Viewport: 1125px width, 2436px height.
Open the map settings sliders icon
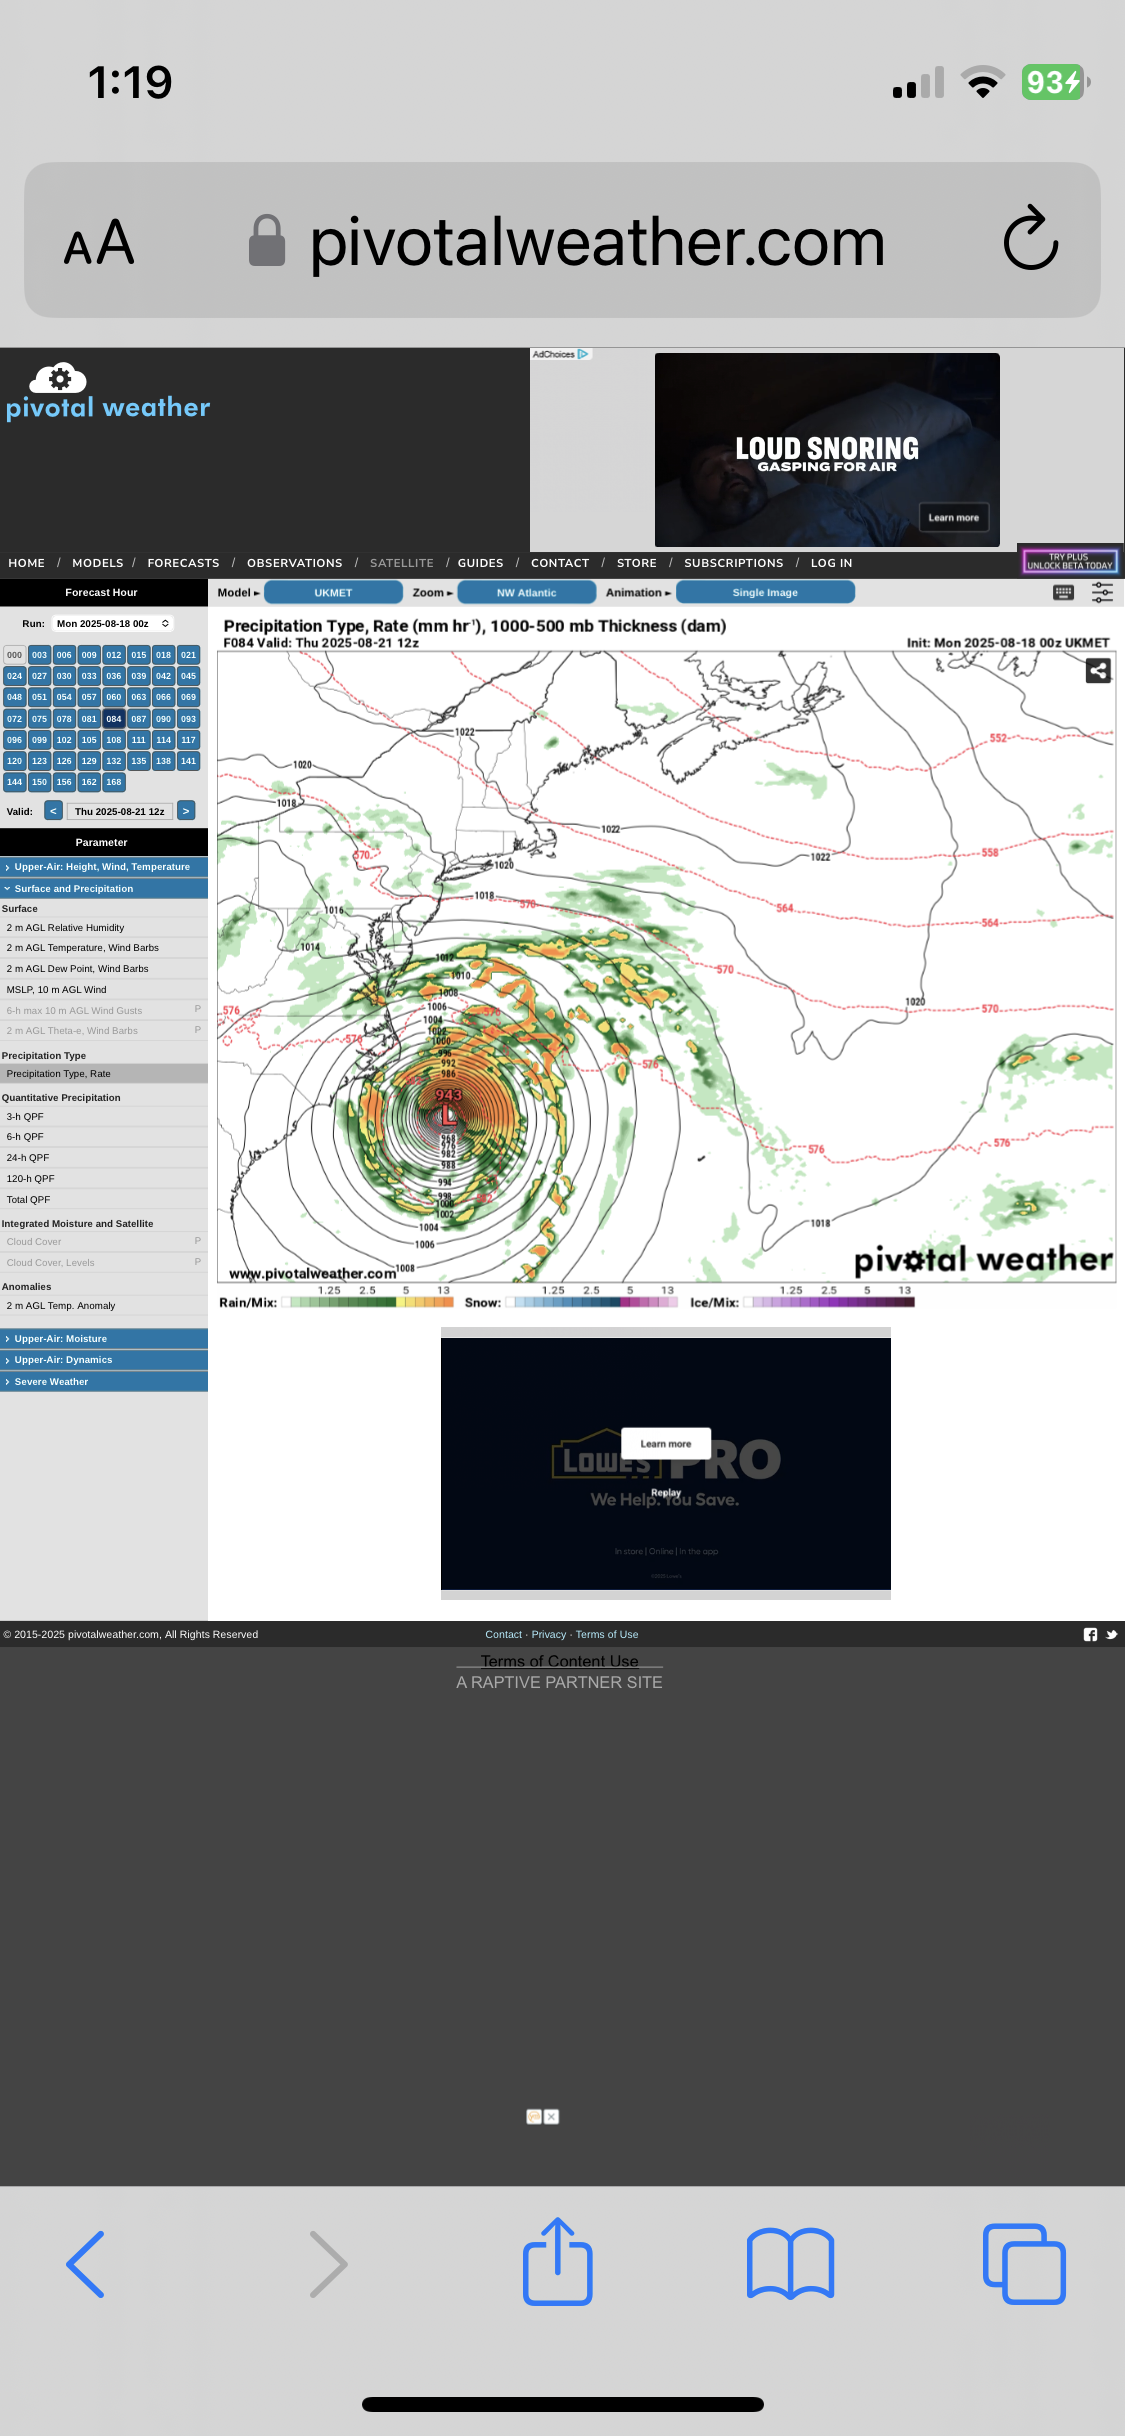pyautogui.click(x=1102, y=592)
